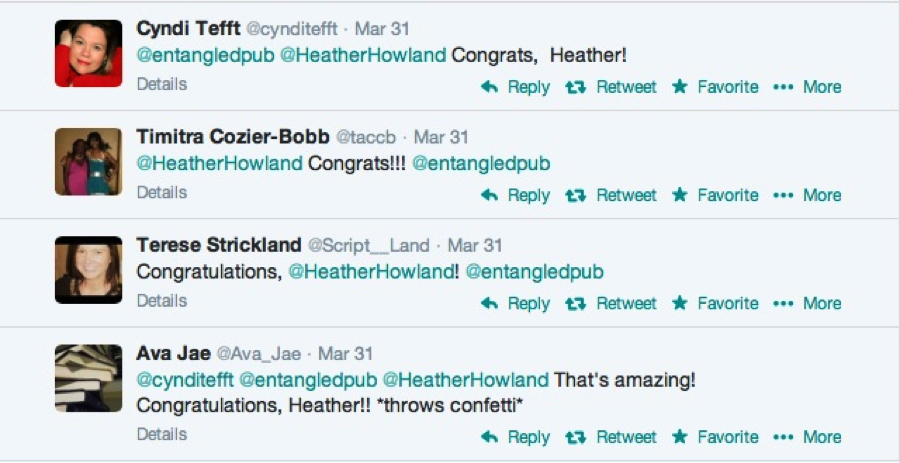The height and width of the screenshot is (463, 900).
Task: Expand Details under Cyndi Tefft's tweet
Action: coord(162,84)
